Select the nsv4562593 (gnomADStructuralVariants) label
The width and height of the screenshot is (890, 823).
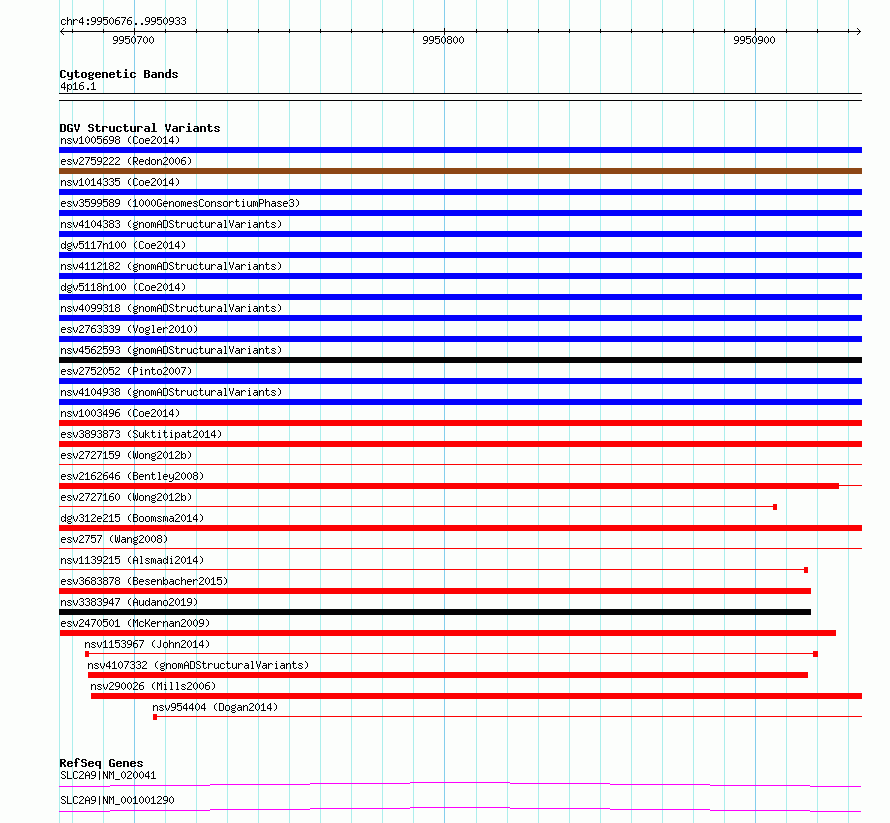click(171, 350)
